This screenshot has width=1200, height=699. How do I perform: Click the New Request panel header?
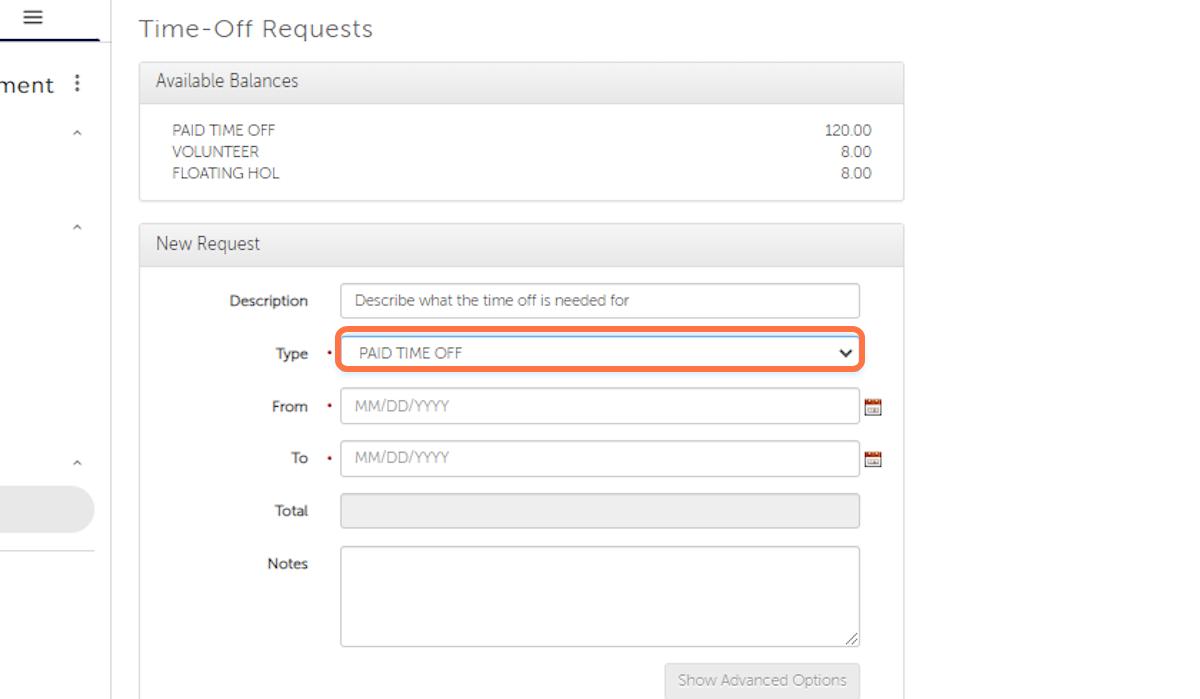coord(521,244)
